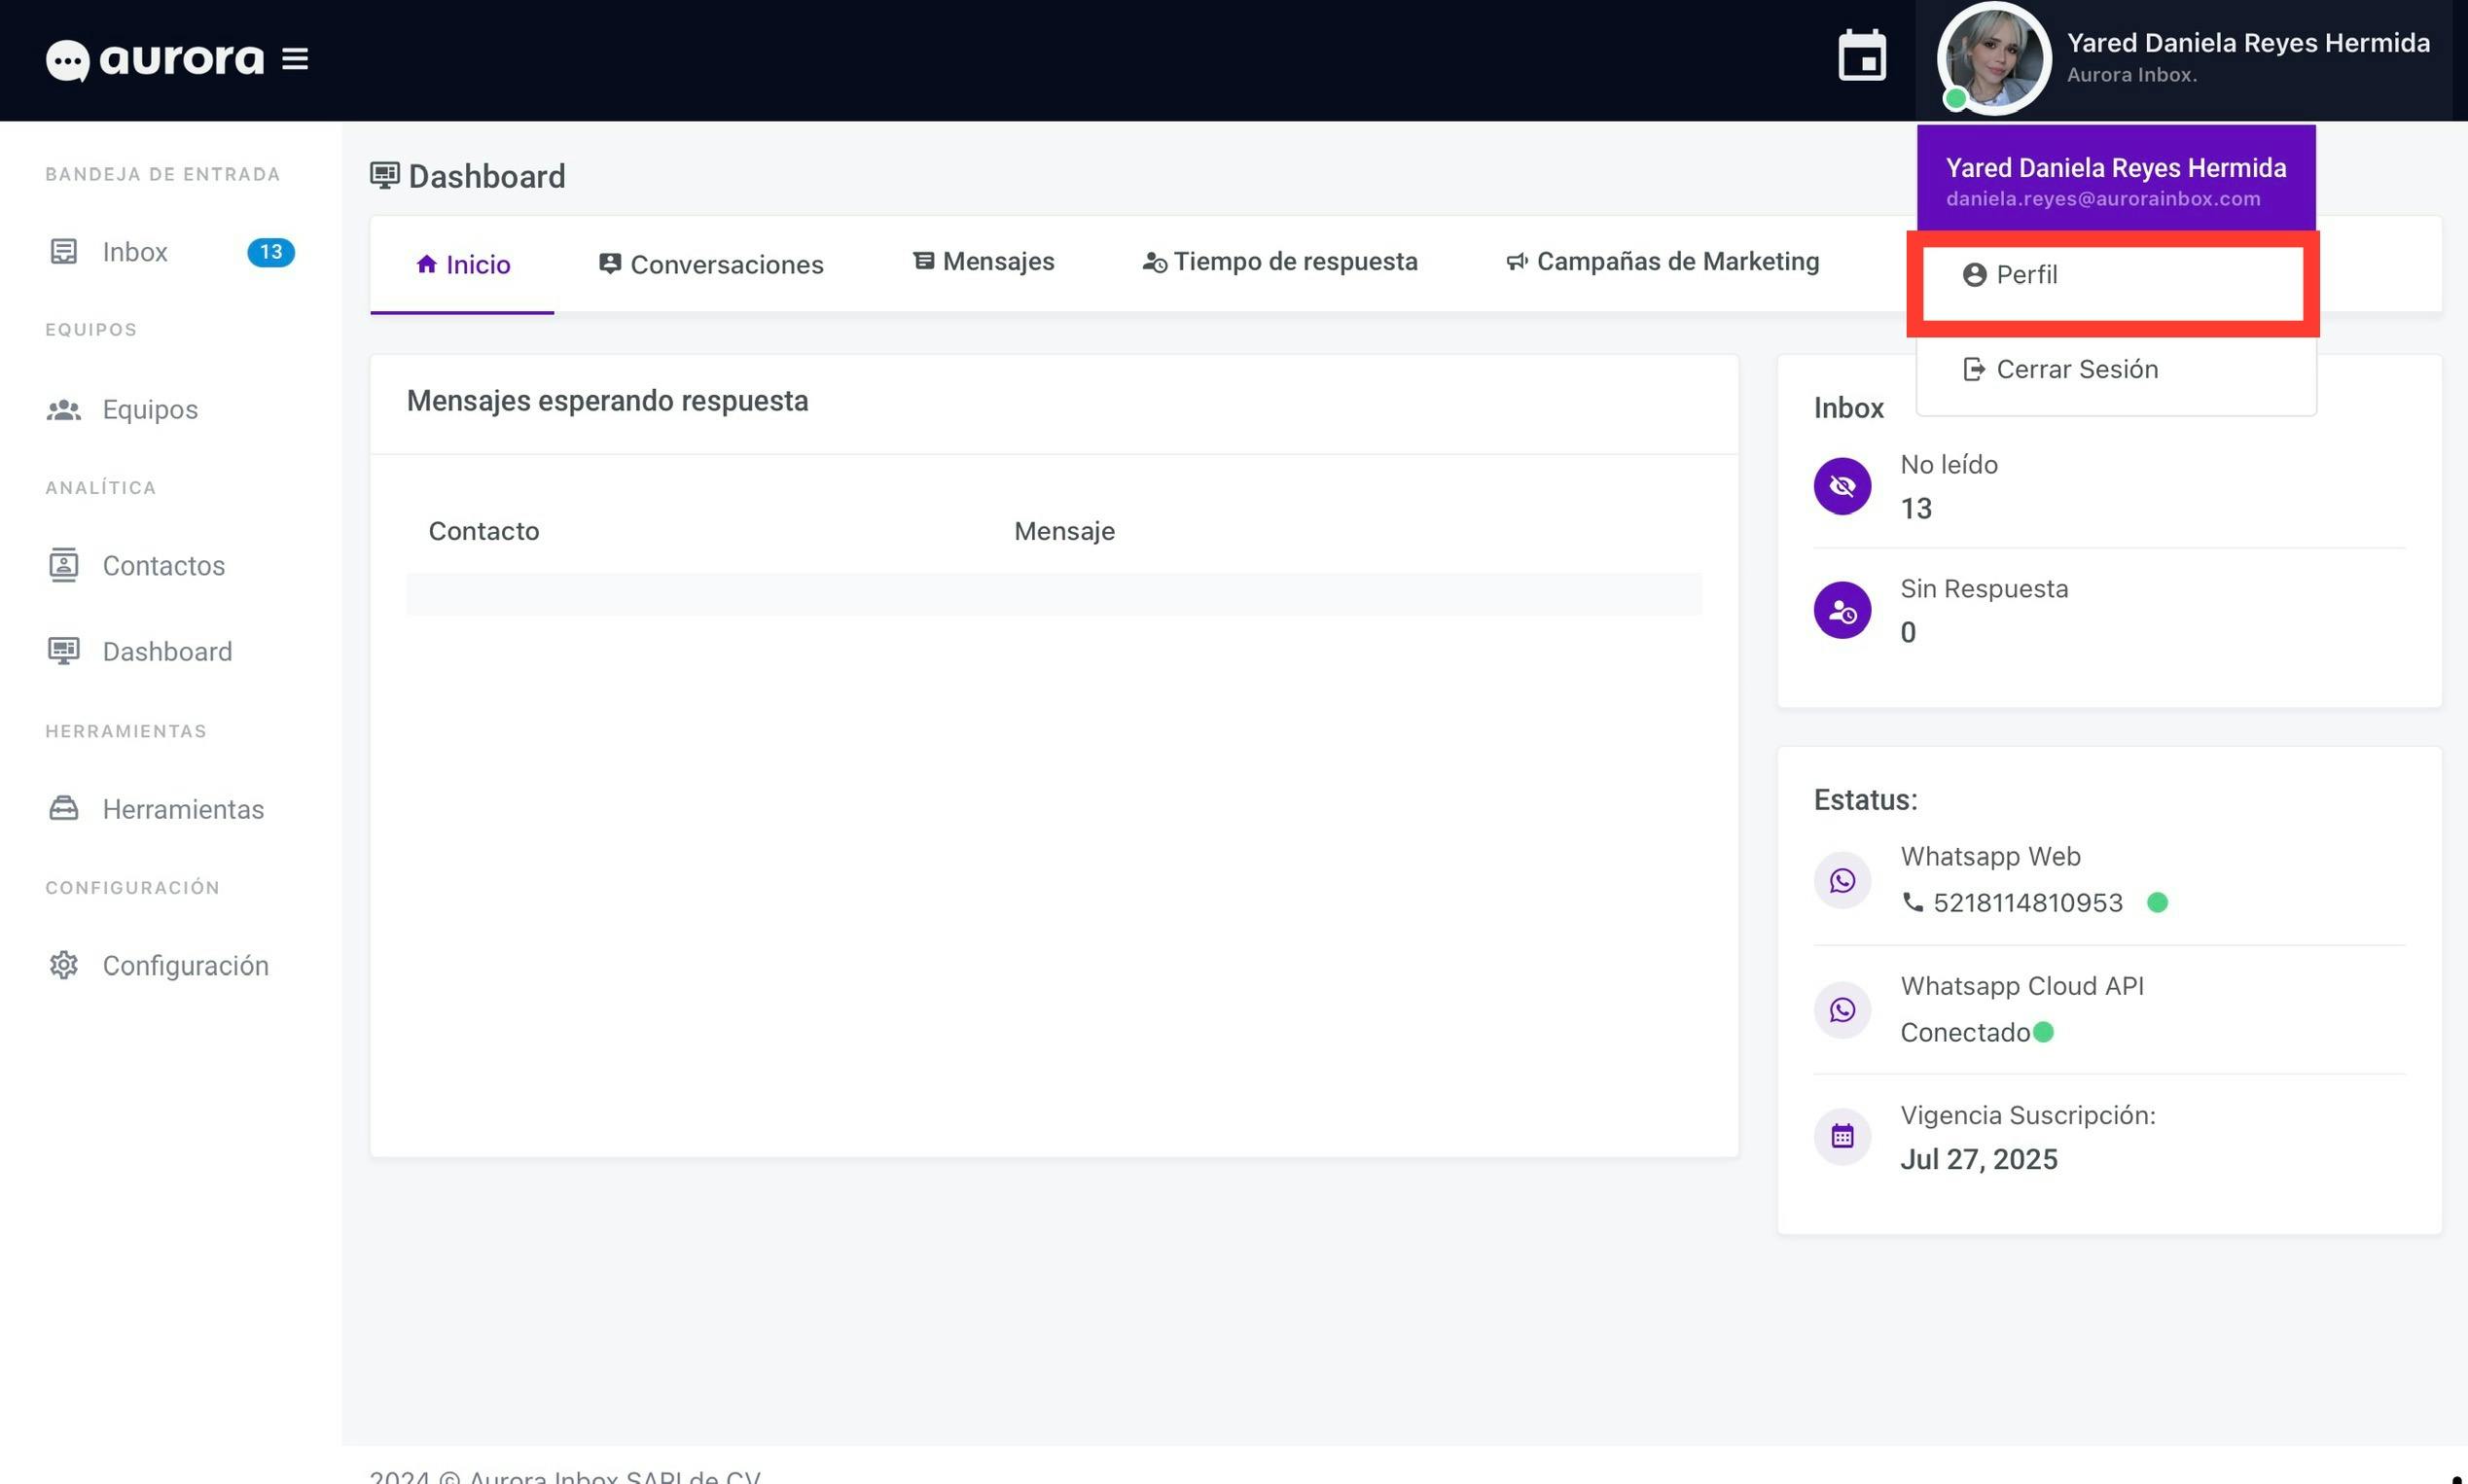Click the sidebar Dashboard monitor icon

[64, 652]
